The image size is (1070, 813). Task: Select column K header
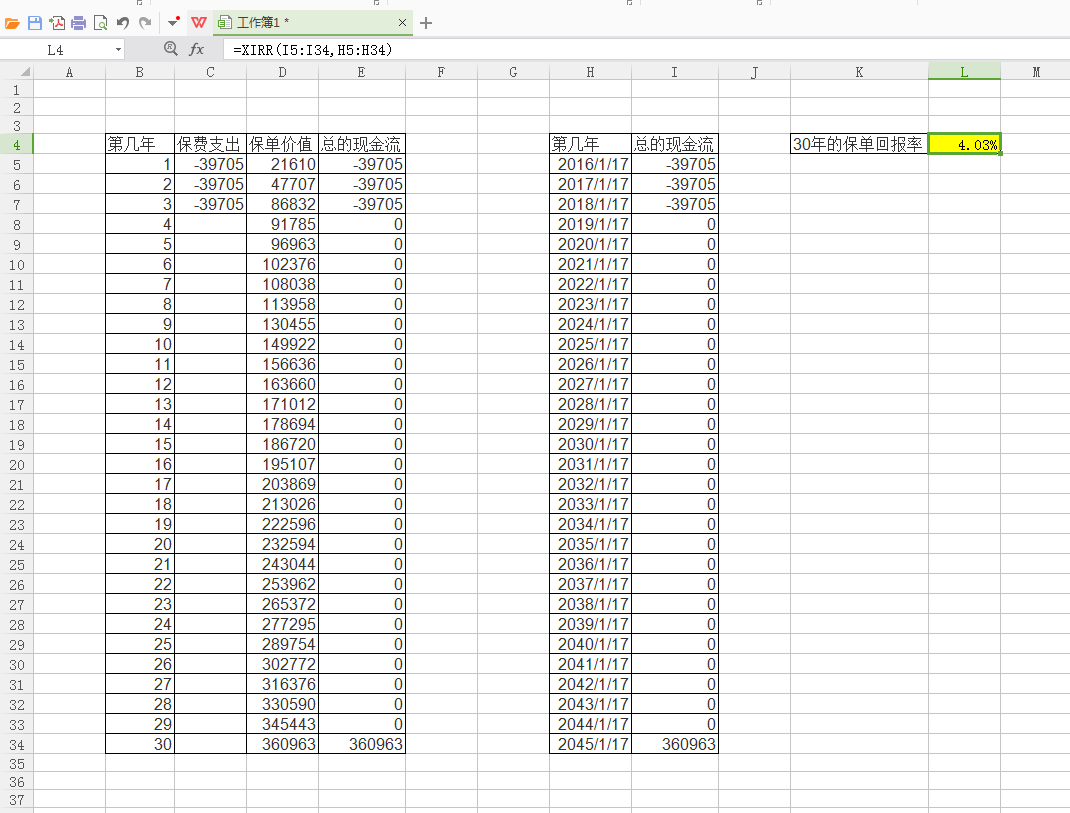tap(859, 72)
